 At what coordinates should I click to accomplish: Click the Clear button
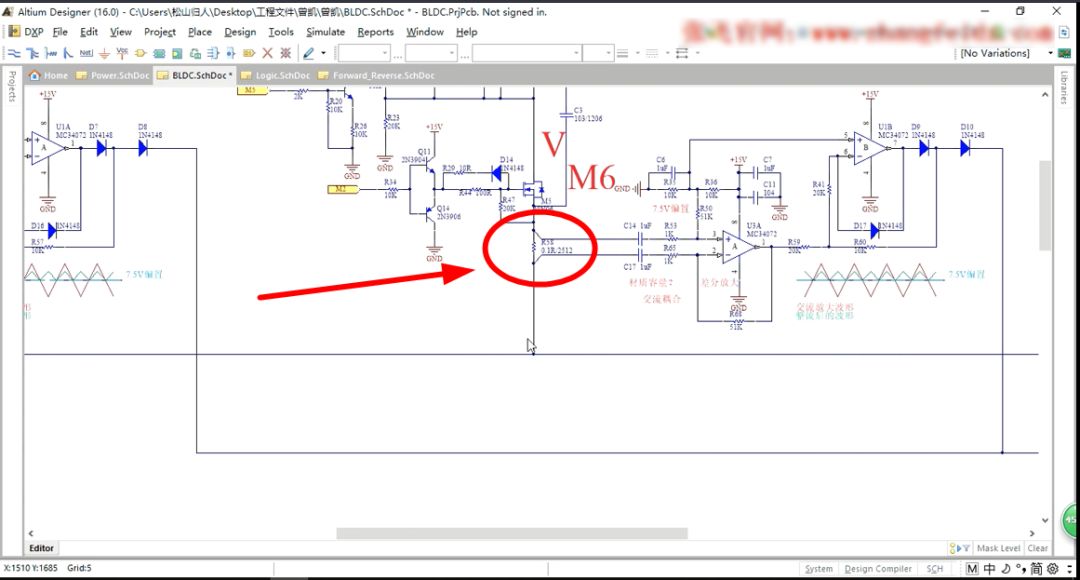(1037, 548)
